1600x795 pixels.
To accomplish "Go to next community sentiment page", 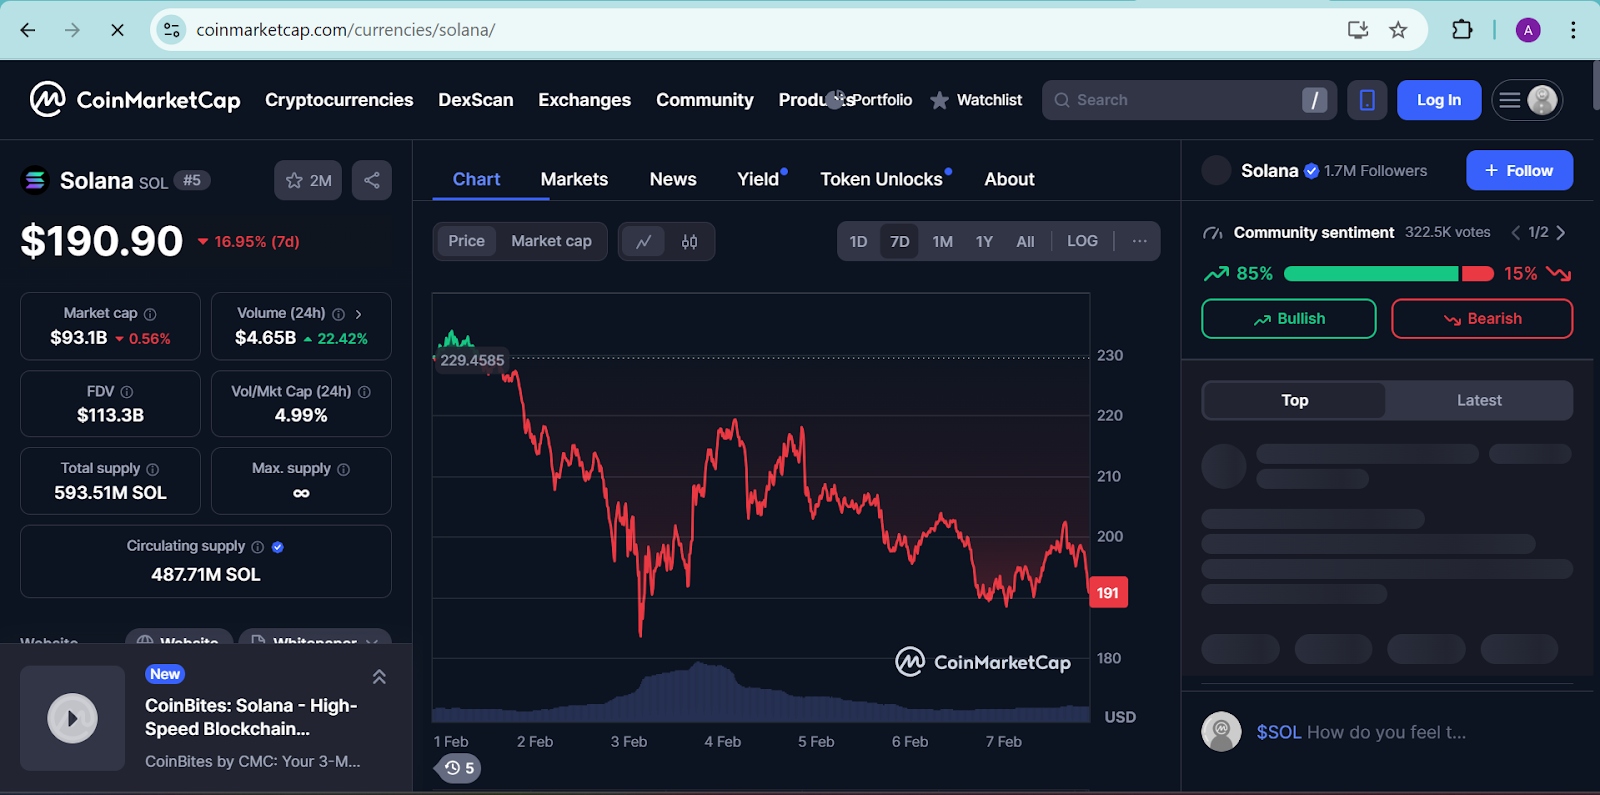I will (1560, 232).
